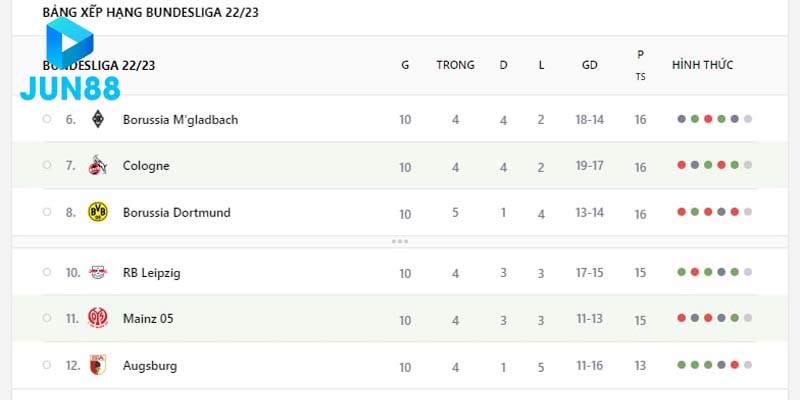Sort table by the GD column header

590,65
